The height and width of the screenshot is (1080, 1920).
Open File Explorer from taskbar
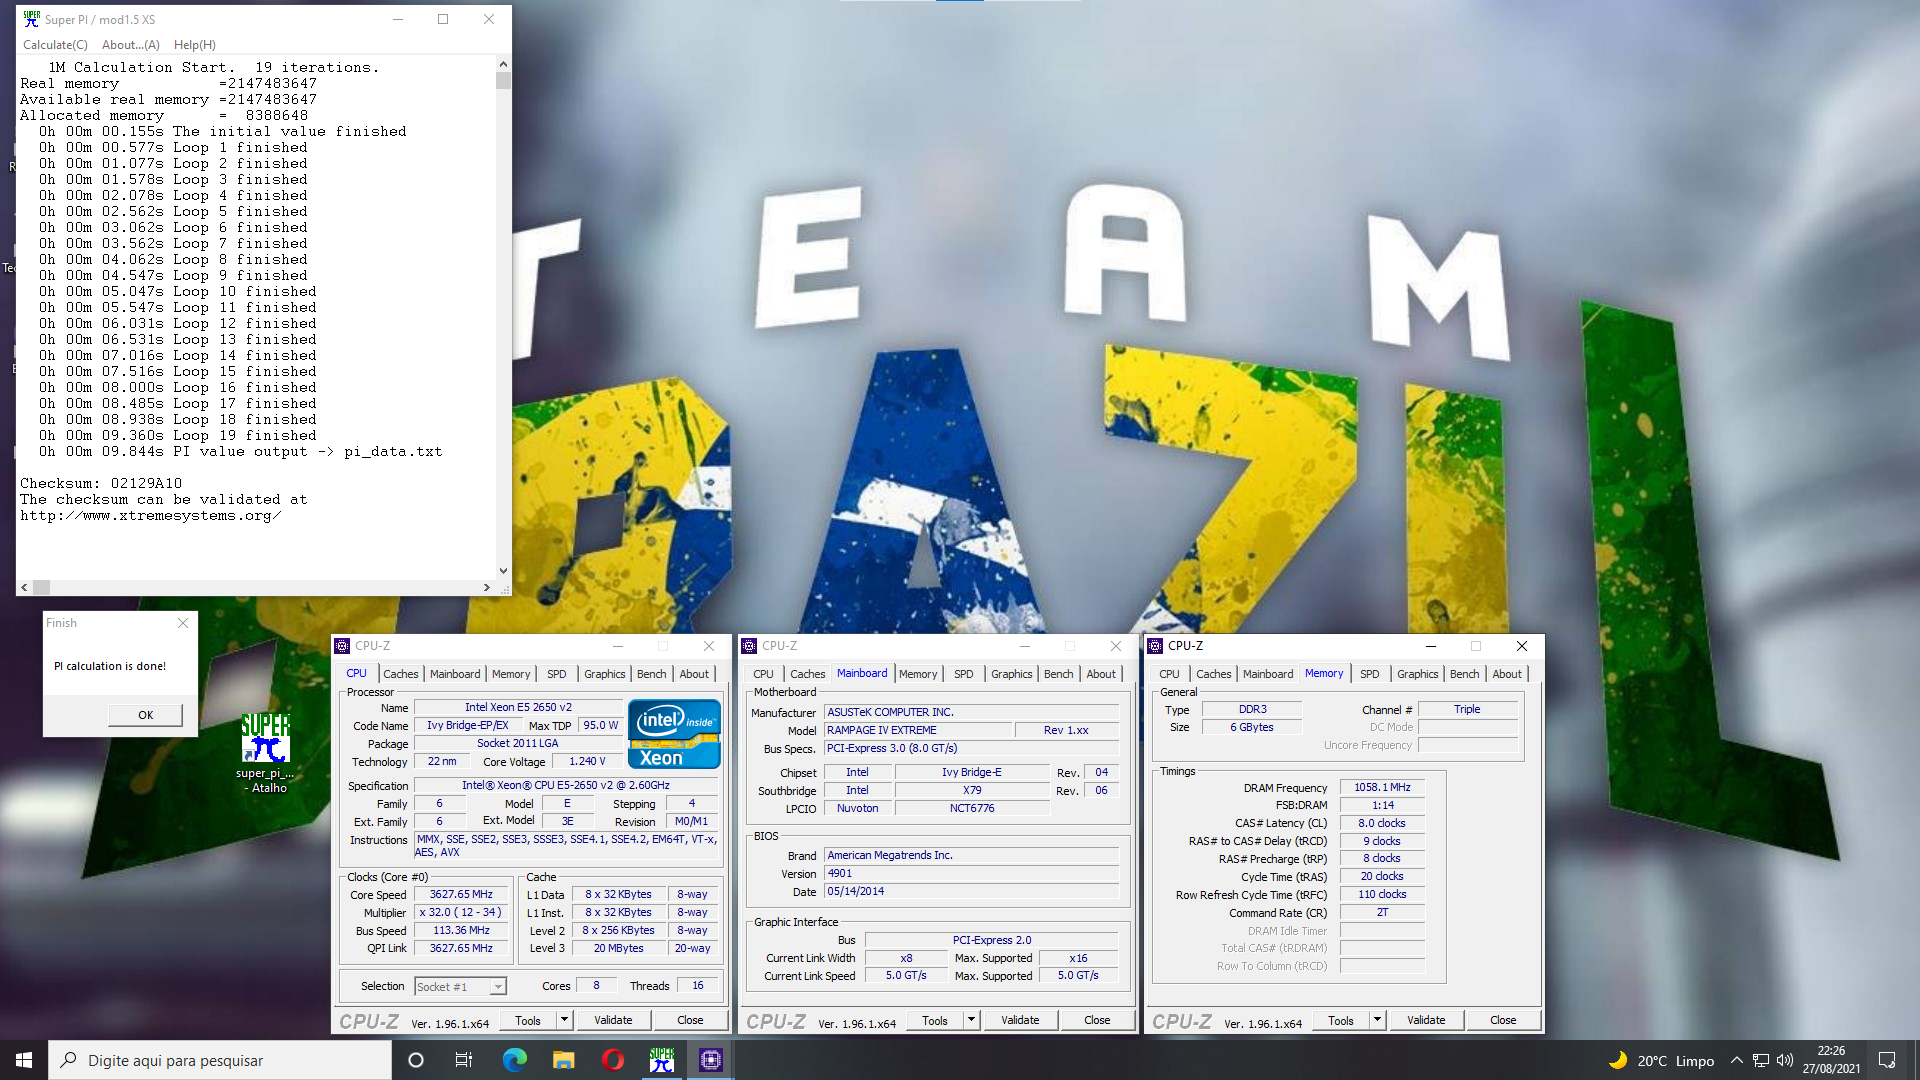click(x=563, y=1060)
